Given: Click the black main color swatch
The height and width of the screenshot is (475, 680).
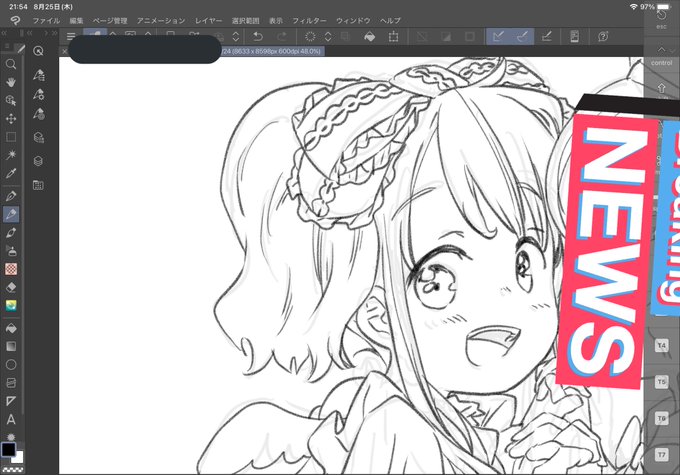Looking at the screenshot, I should 8,449.
